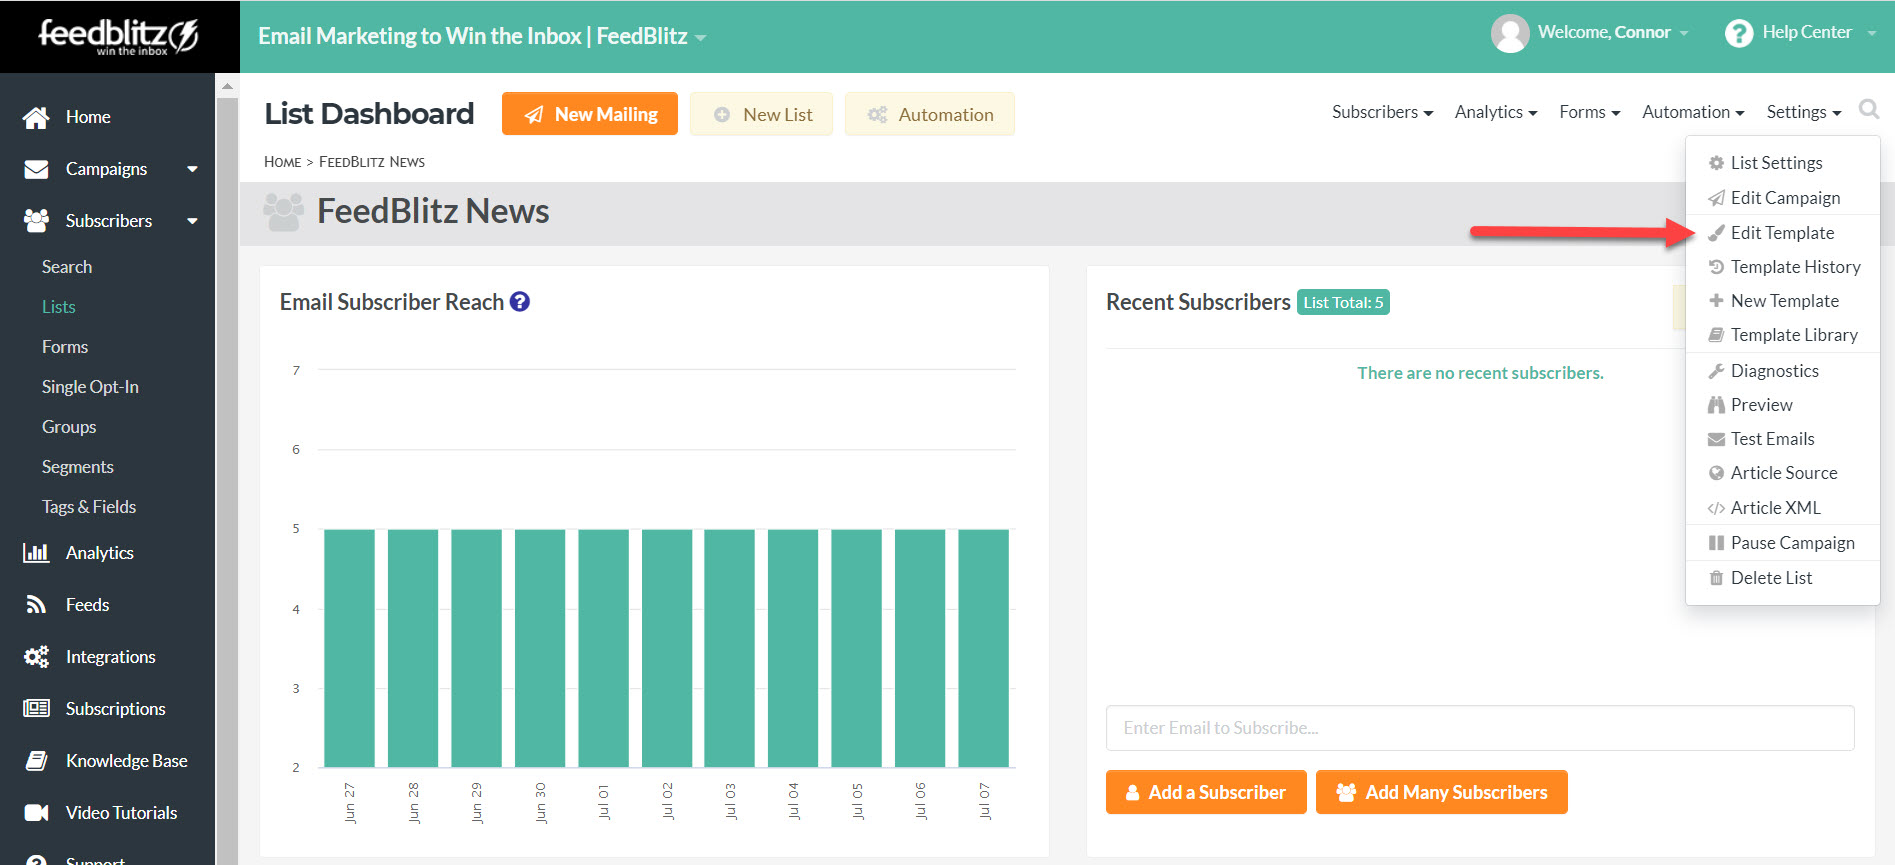This screenshot has width=1895, height=865.
Task: Click the New Template plus icon
Action: point(1716,301)
